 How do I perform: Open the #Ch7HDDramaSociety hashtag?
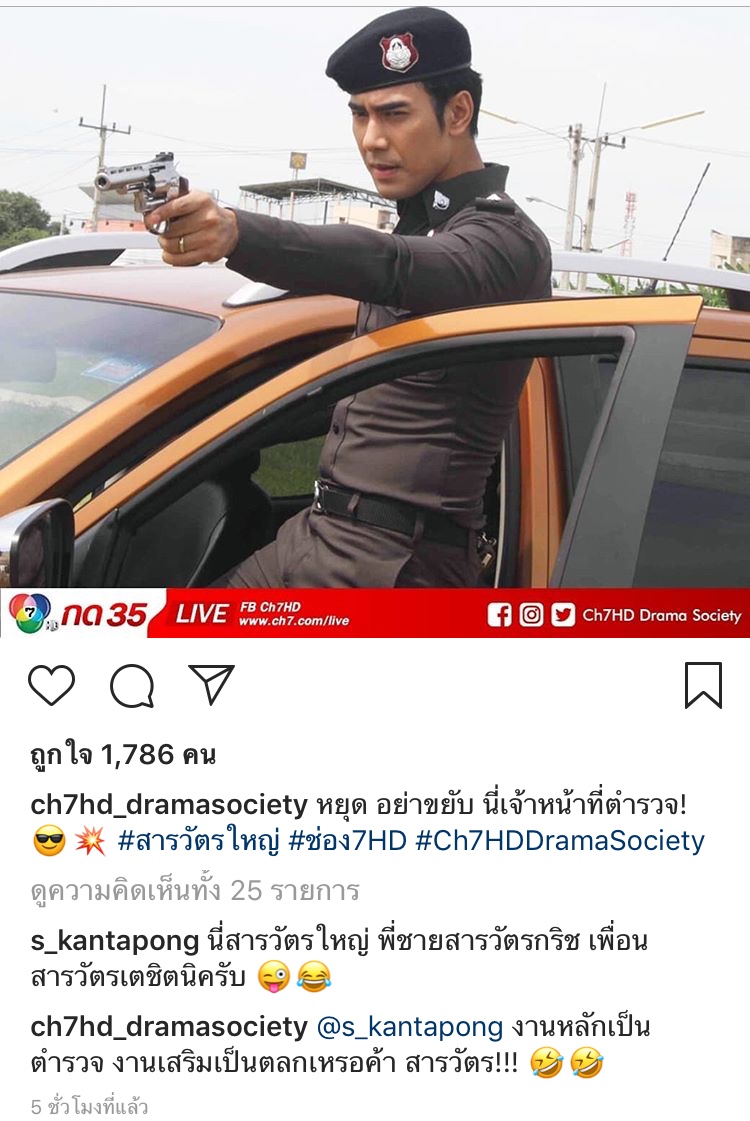click(560, 841)
